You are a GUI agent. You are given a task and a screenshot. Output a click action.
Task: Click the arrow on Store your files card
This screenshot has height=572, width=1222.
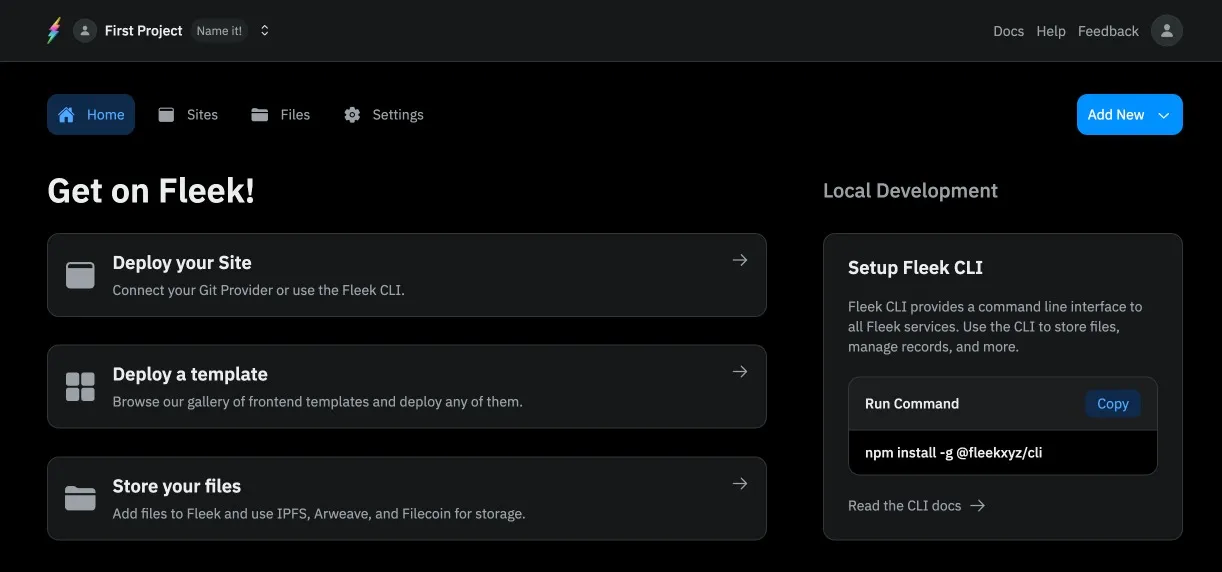tap(739, 484)
